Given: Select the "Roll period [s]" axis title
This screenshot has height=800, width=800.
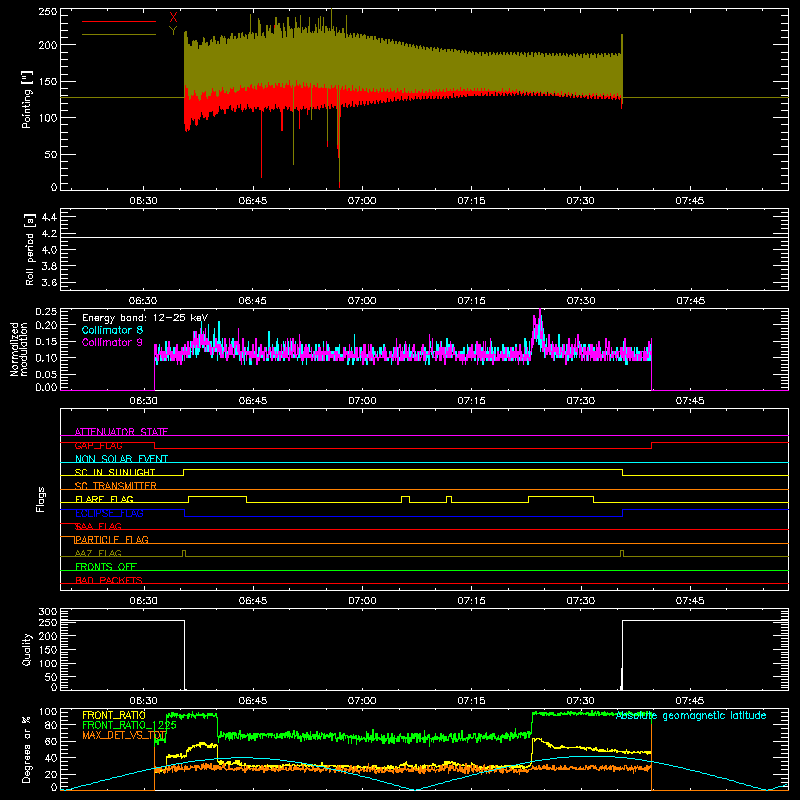Looking at the screenshot, I should (x=30, y=249).
